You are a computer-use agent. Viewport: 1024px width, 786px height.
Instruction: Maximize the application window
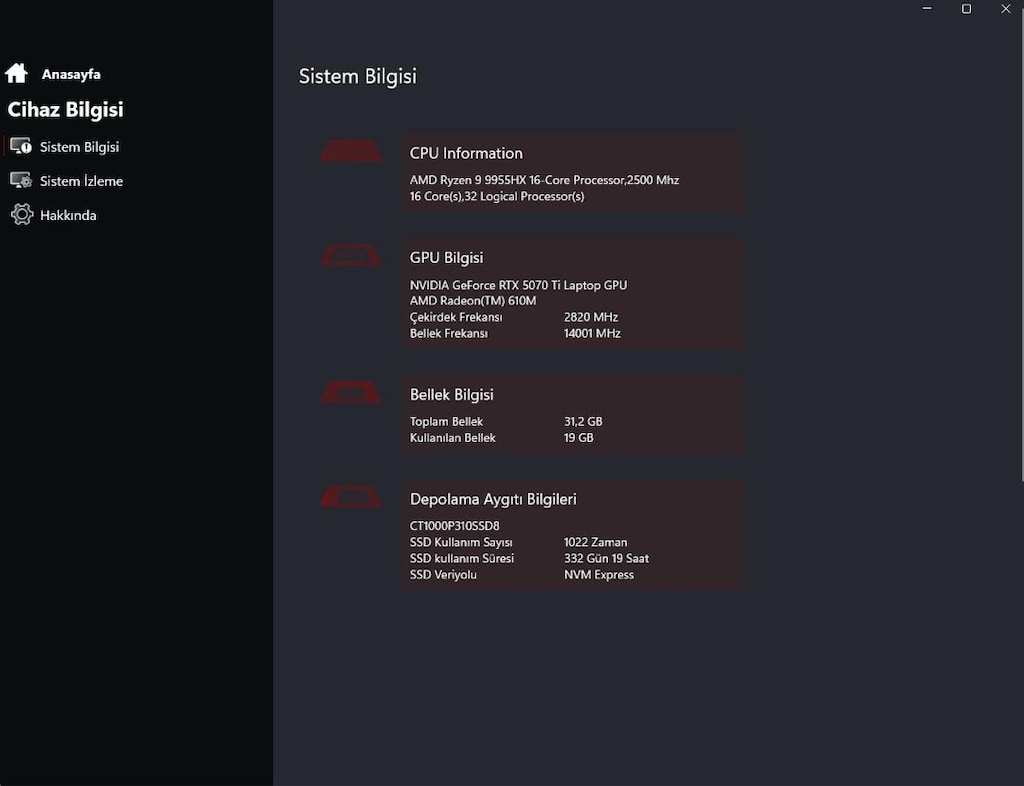pos(967,8)
